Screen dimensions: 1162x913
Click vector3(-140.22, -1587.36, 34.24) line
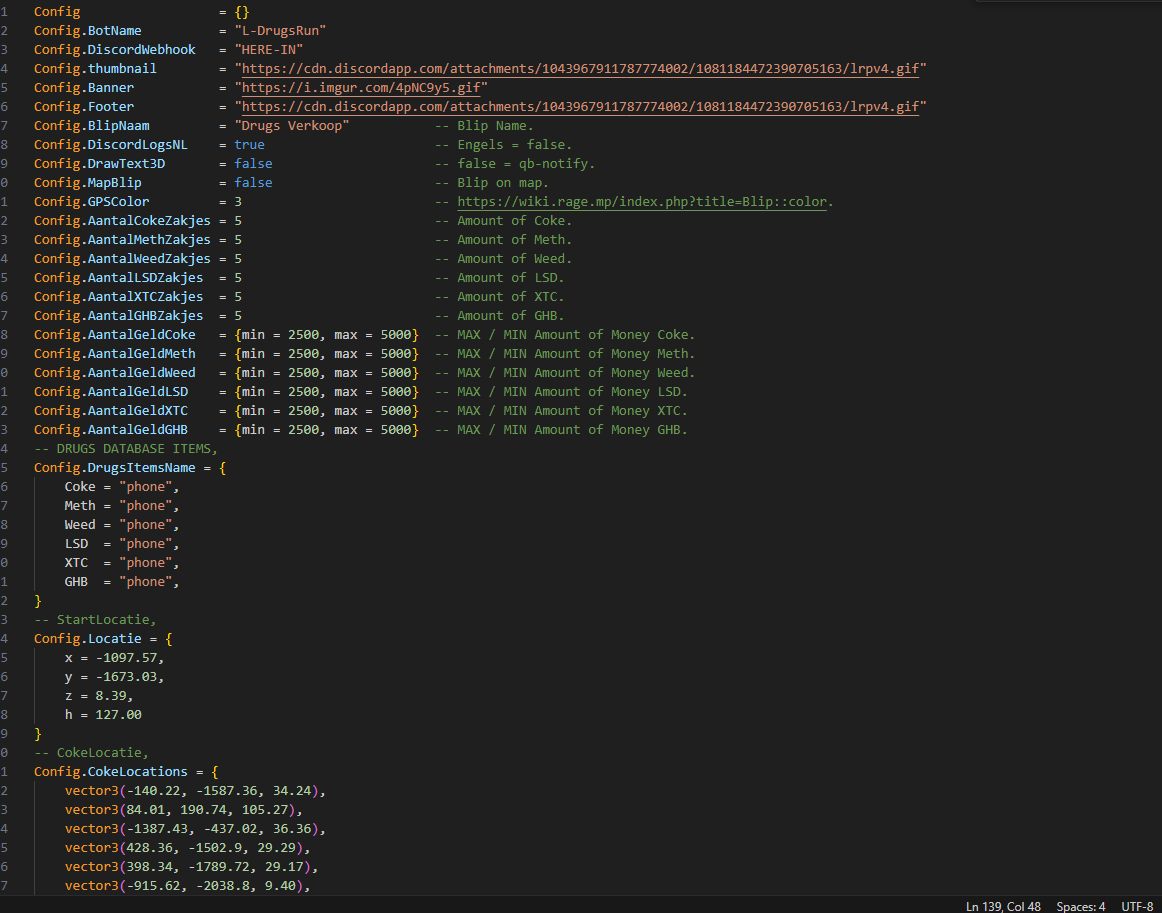[x=196, y=791]
